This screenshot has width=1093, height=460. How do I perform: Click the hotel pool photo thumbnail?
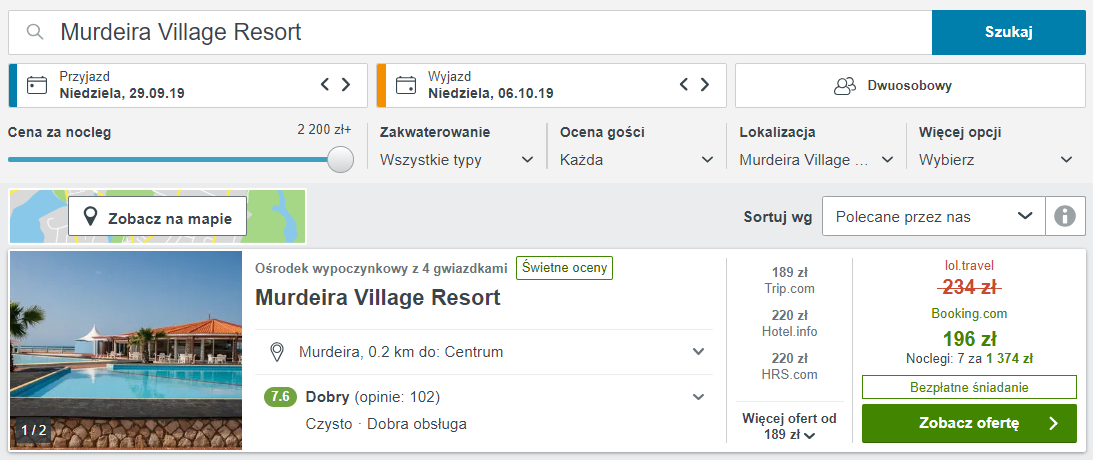tap(126, 350)
